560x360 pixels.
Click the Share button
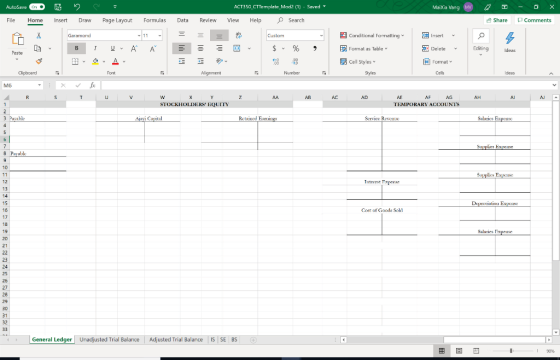click(x=497, y=20)
